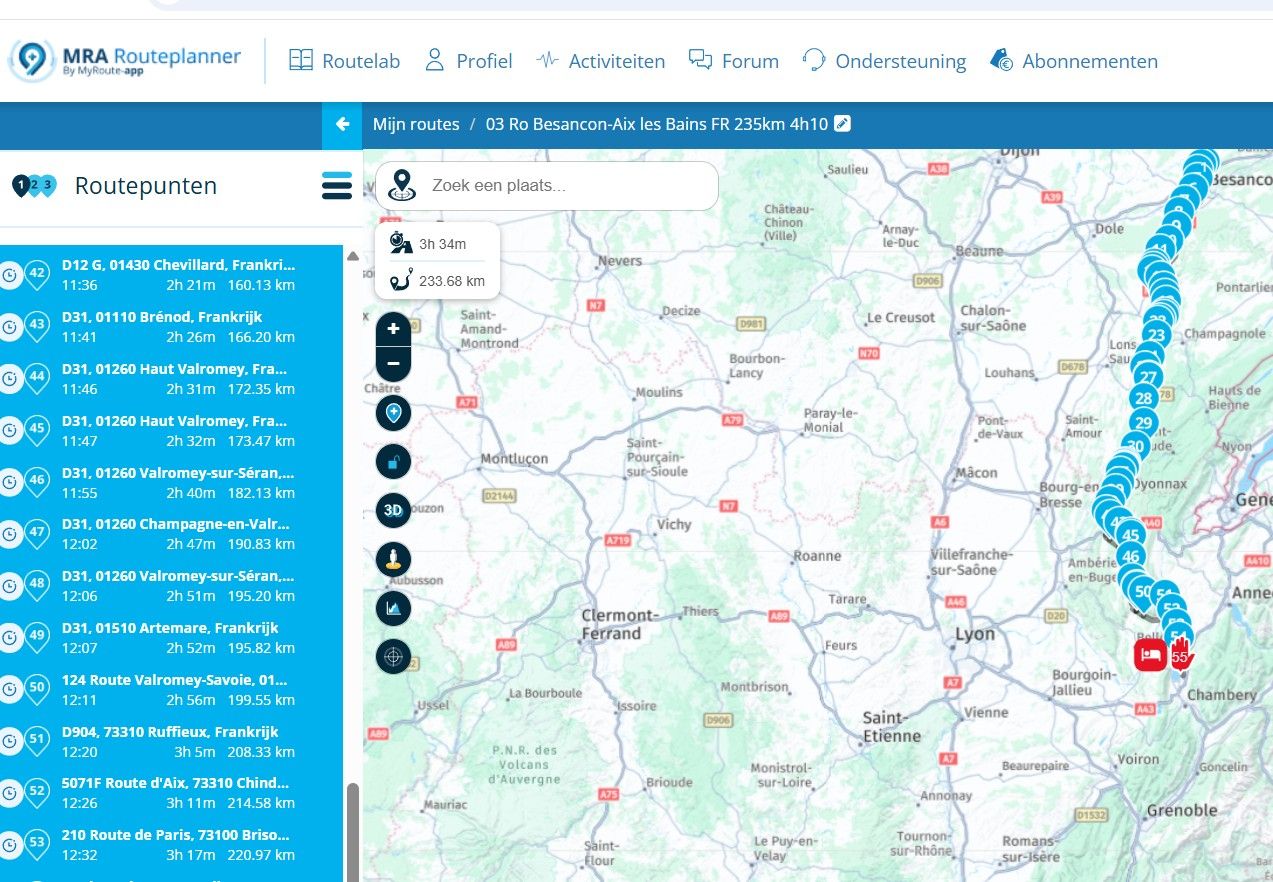This screenshot has height=882, width=1273.
Task: Select waypoint 48 Valromey-sur-Séran at 12:06
Action: (x=171, y=586)
